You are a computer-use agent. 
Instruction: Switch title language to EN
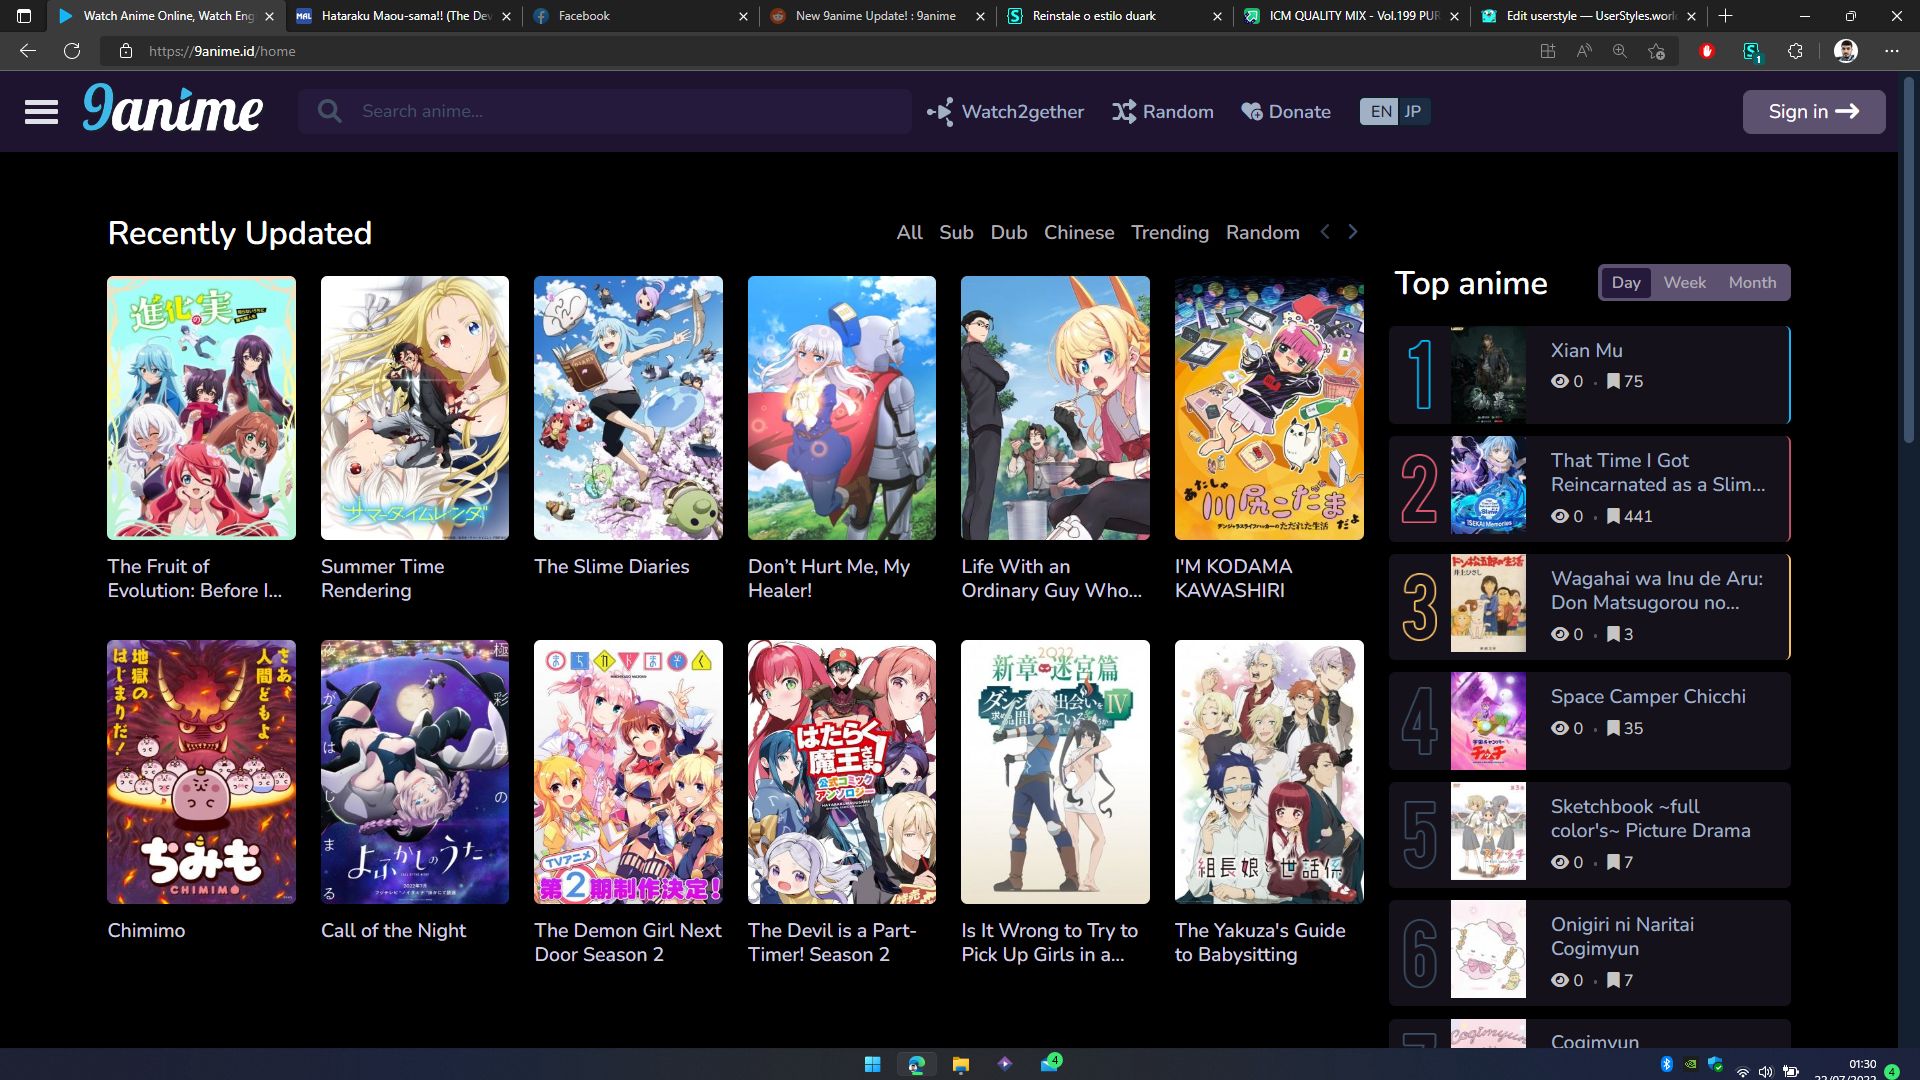pos(1380,112)
